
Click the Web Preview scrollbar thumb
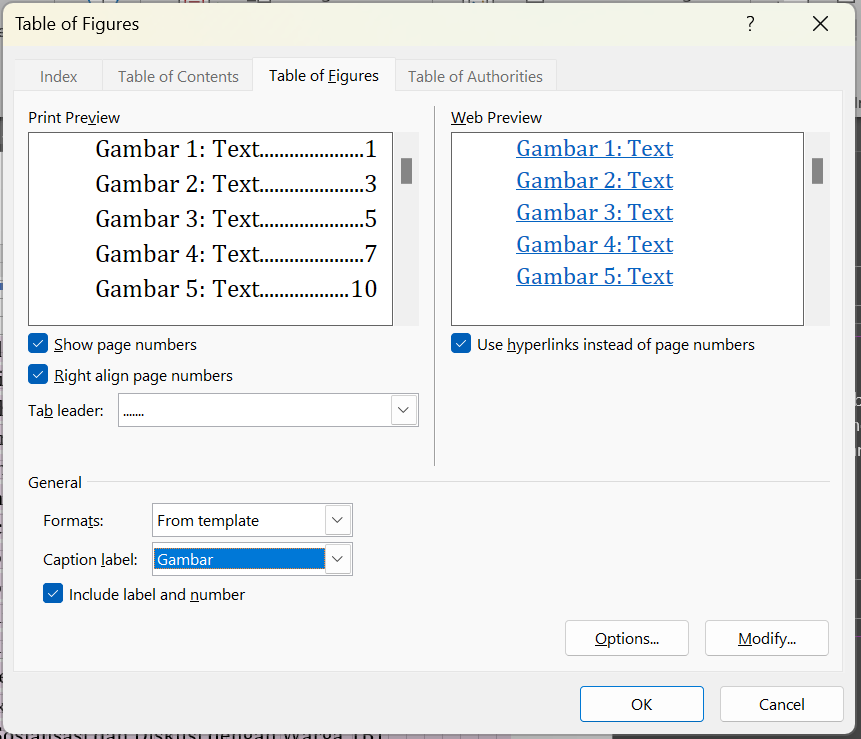(x=817, y=171)
